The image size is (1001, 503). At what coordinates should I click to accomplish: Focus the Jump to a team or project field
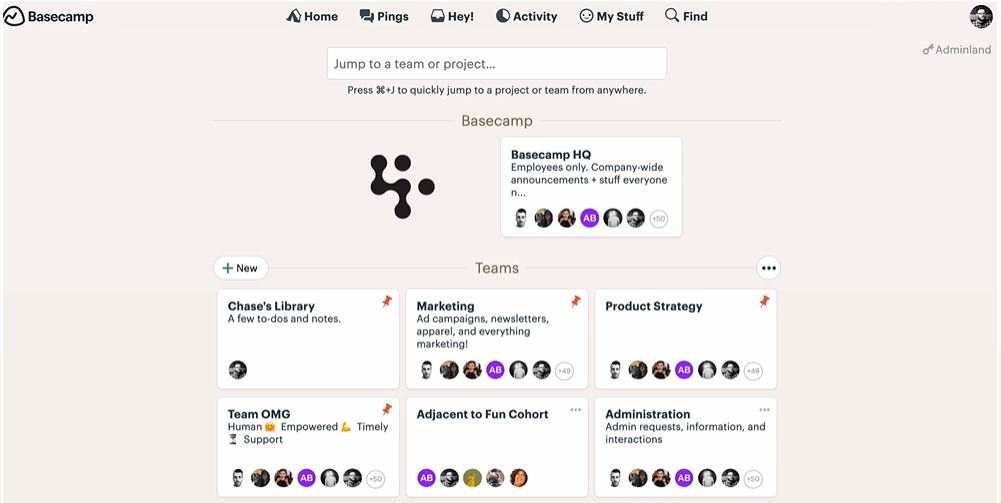(497, 63)
